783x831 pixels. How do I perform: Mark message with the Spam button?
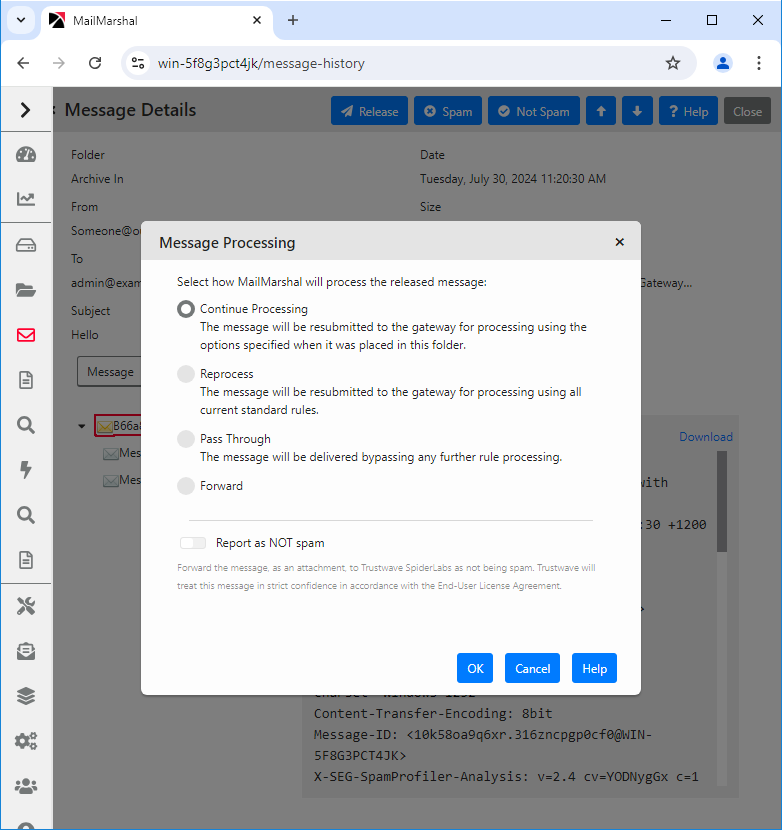[x=448, y=111]
